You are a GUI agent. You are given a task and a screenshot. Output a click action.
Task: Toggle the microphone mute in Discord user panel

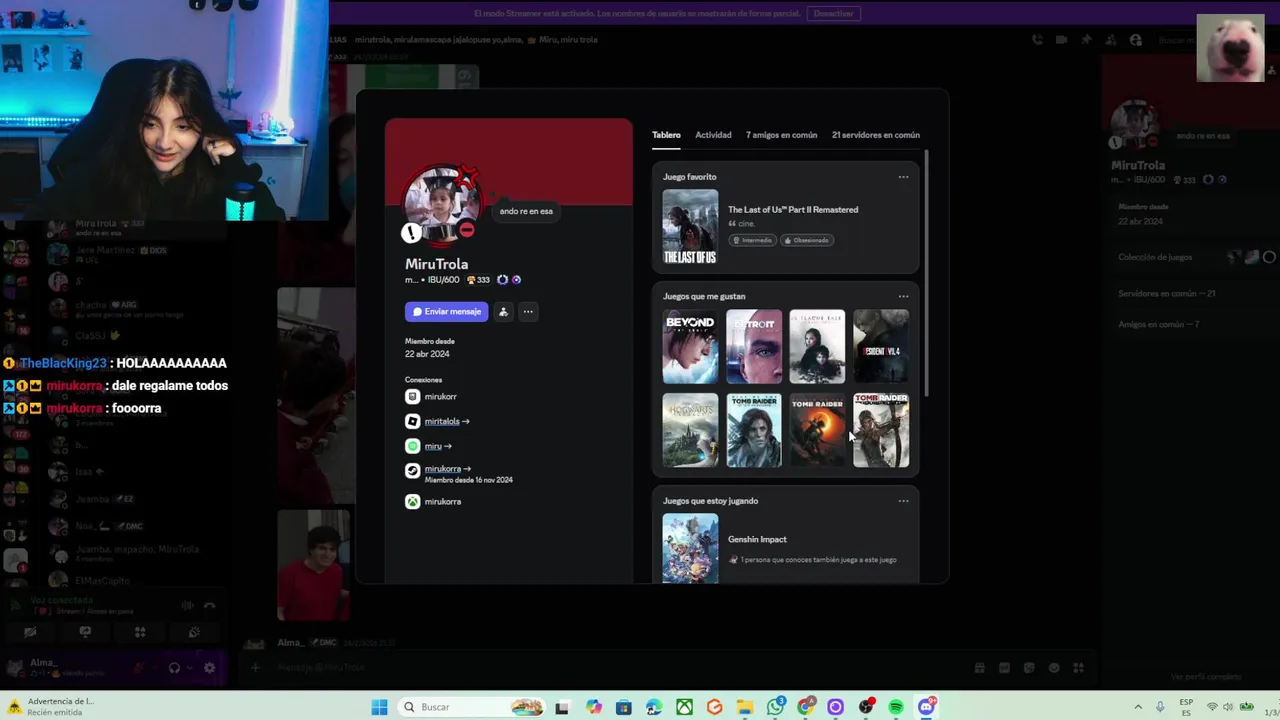point(139,668)
